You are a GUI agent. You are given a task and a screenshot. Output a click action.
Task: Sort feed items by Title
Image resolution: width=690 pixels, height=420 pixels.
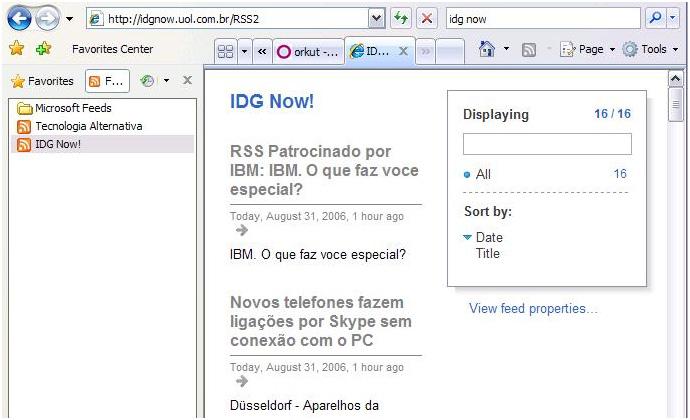coord(488,254)
